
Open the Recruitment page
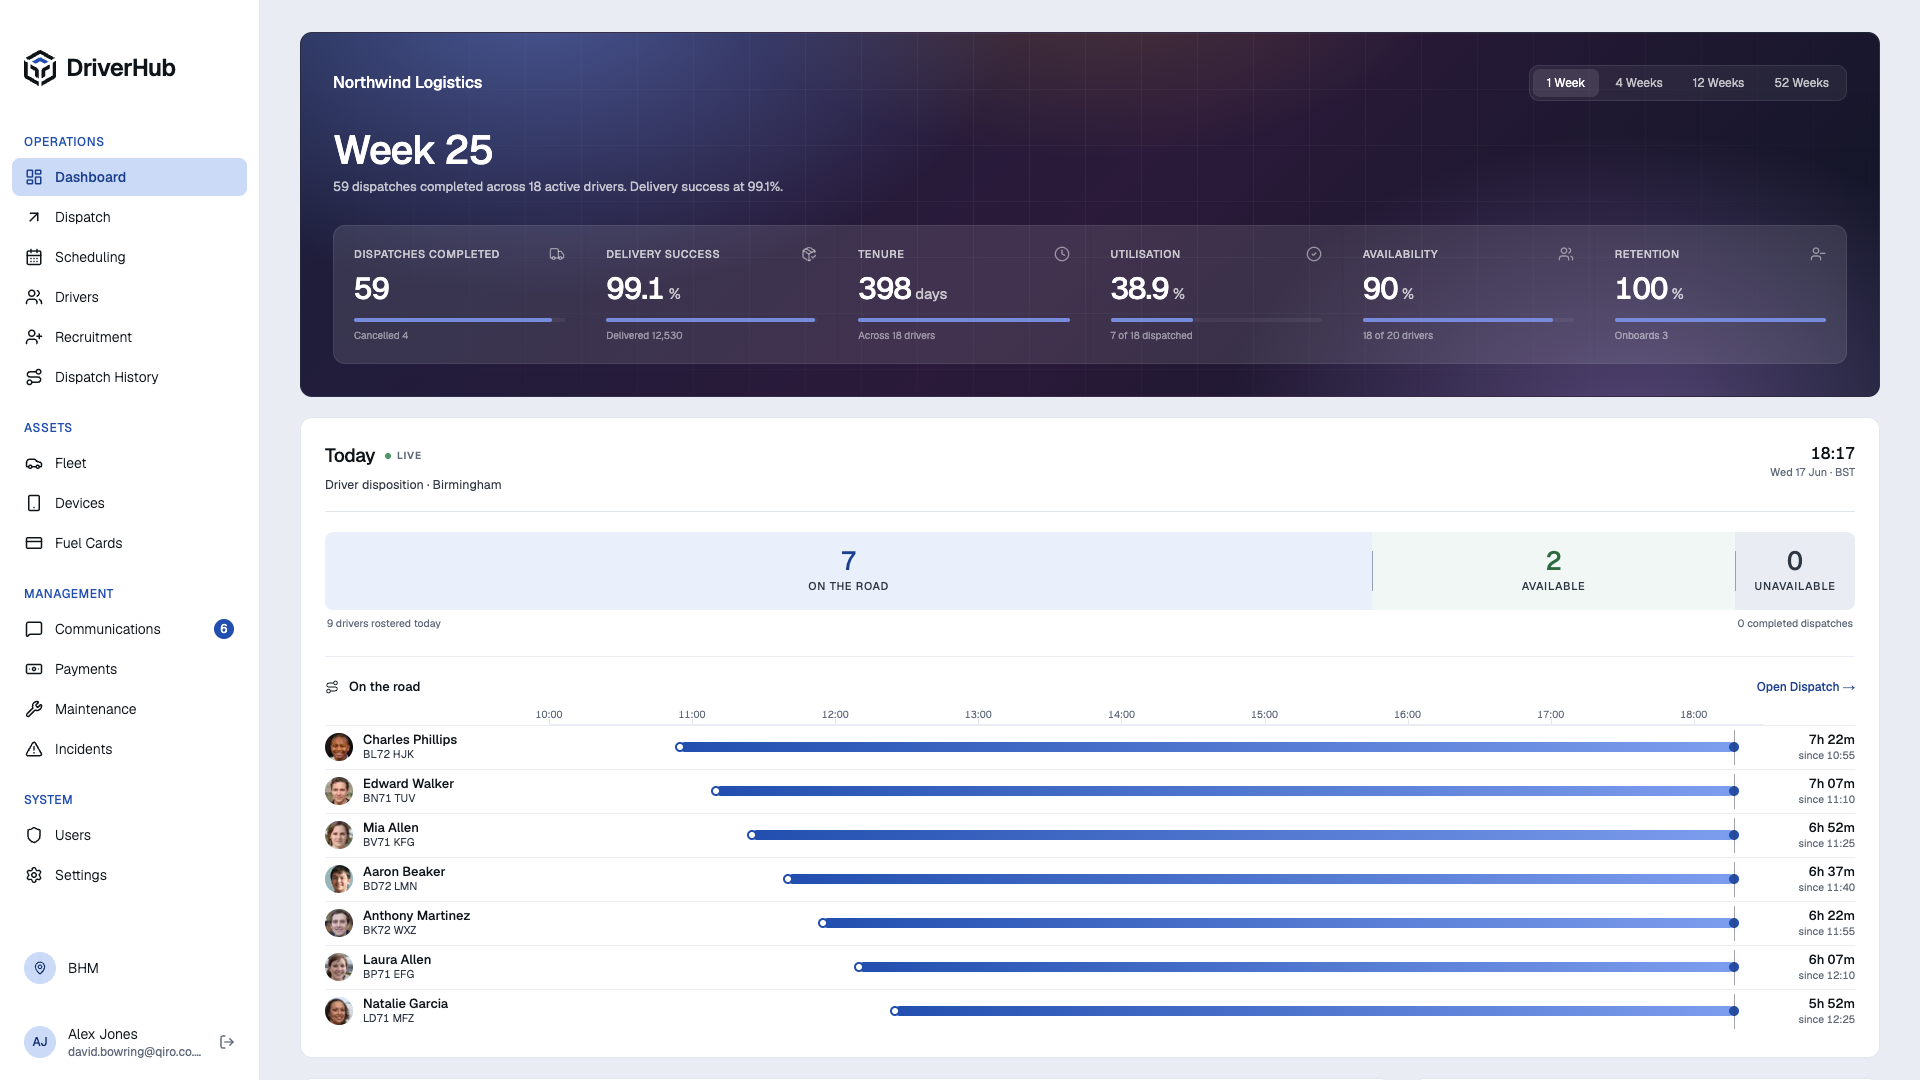[x=129, y=337]
